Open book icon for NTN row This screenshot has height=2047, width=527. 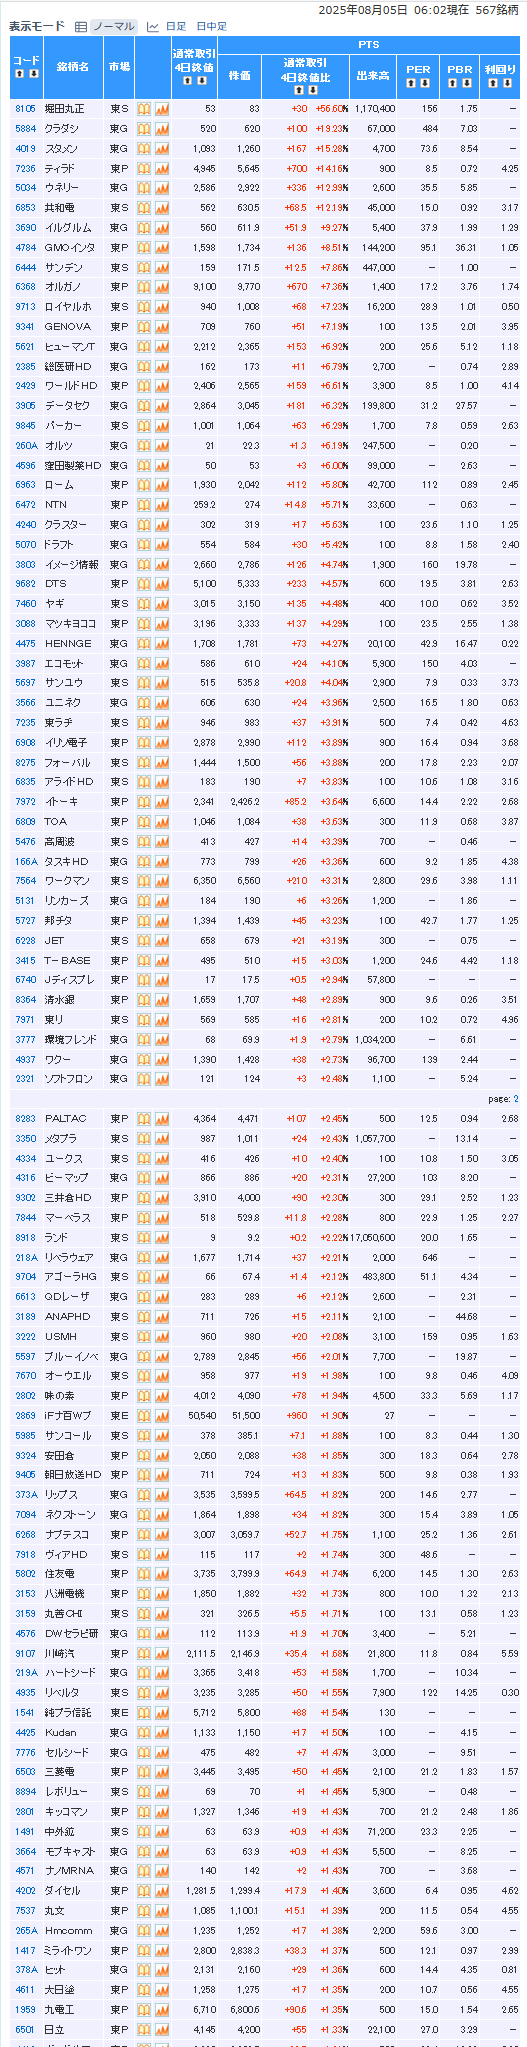pos(143,505)
